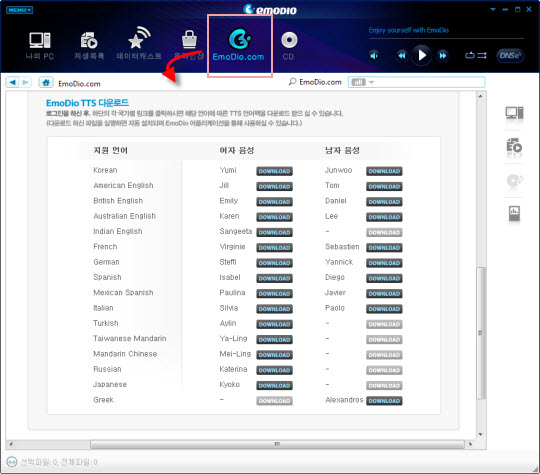The width and height of the screenshot is (540, 474).
Task: Click the 'Enjoy yourself with EmoDio' track title
Action: tap(408, 30)
